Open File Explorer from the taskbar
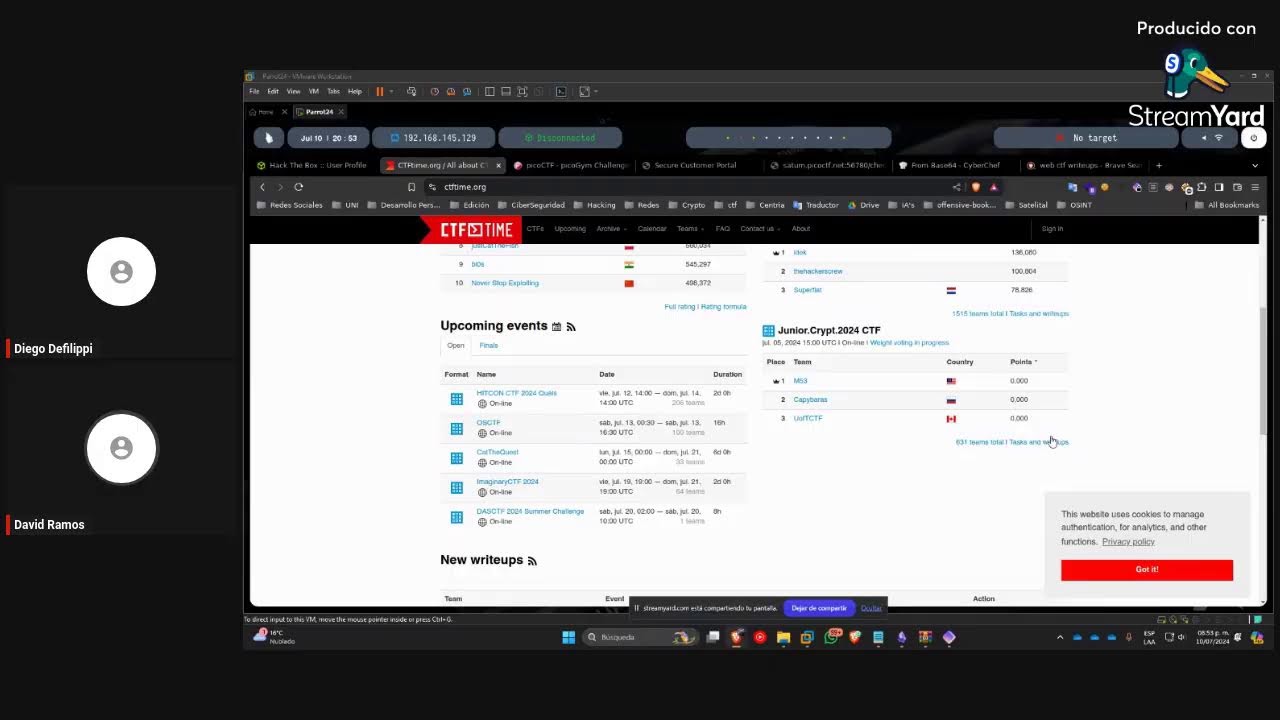1280x720 pixels. [783, 637]
